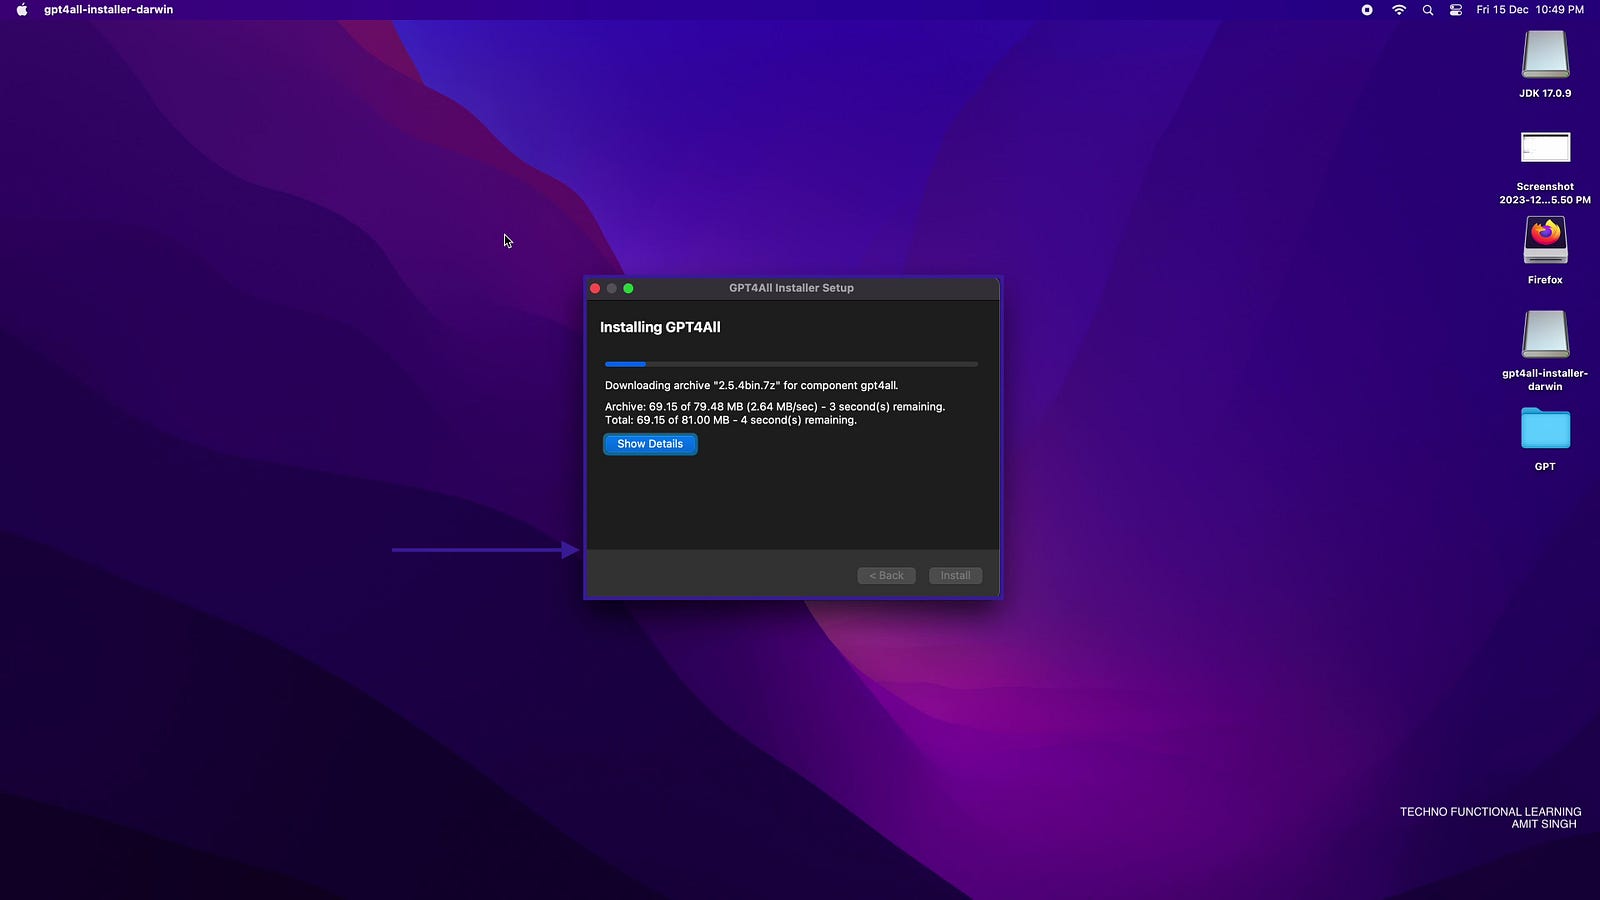Open the Apple menu

coord(22,10)
